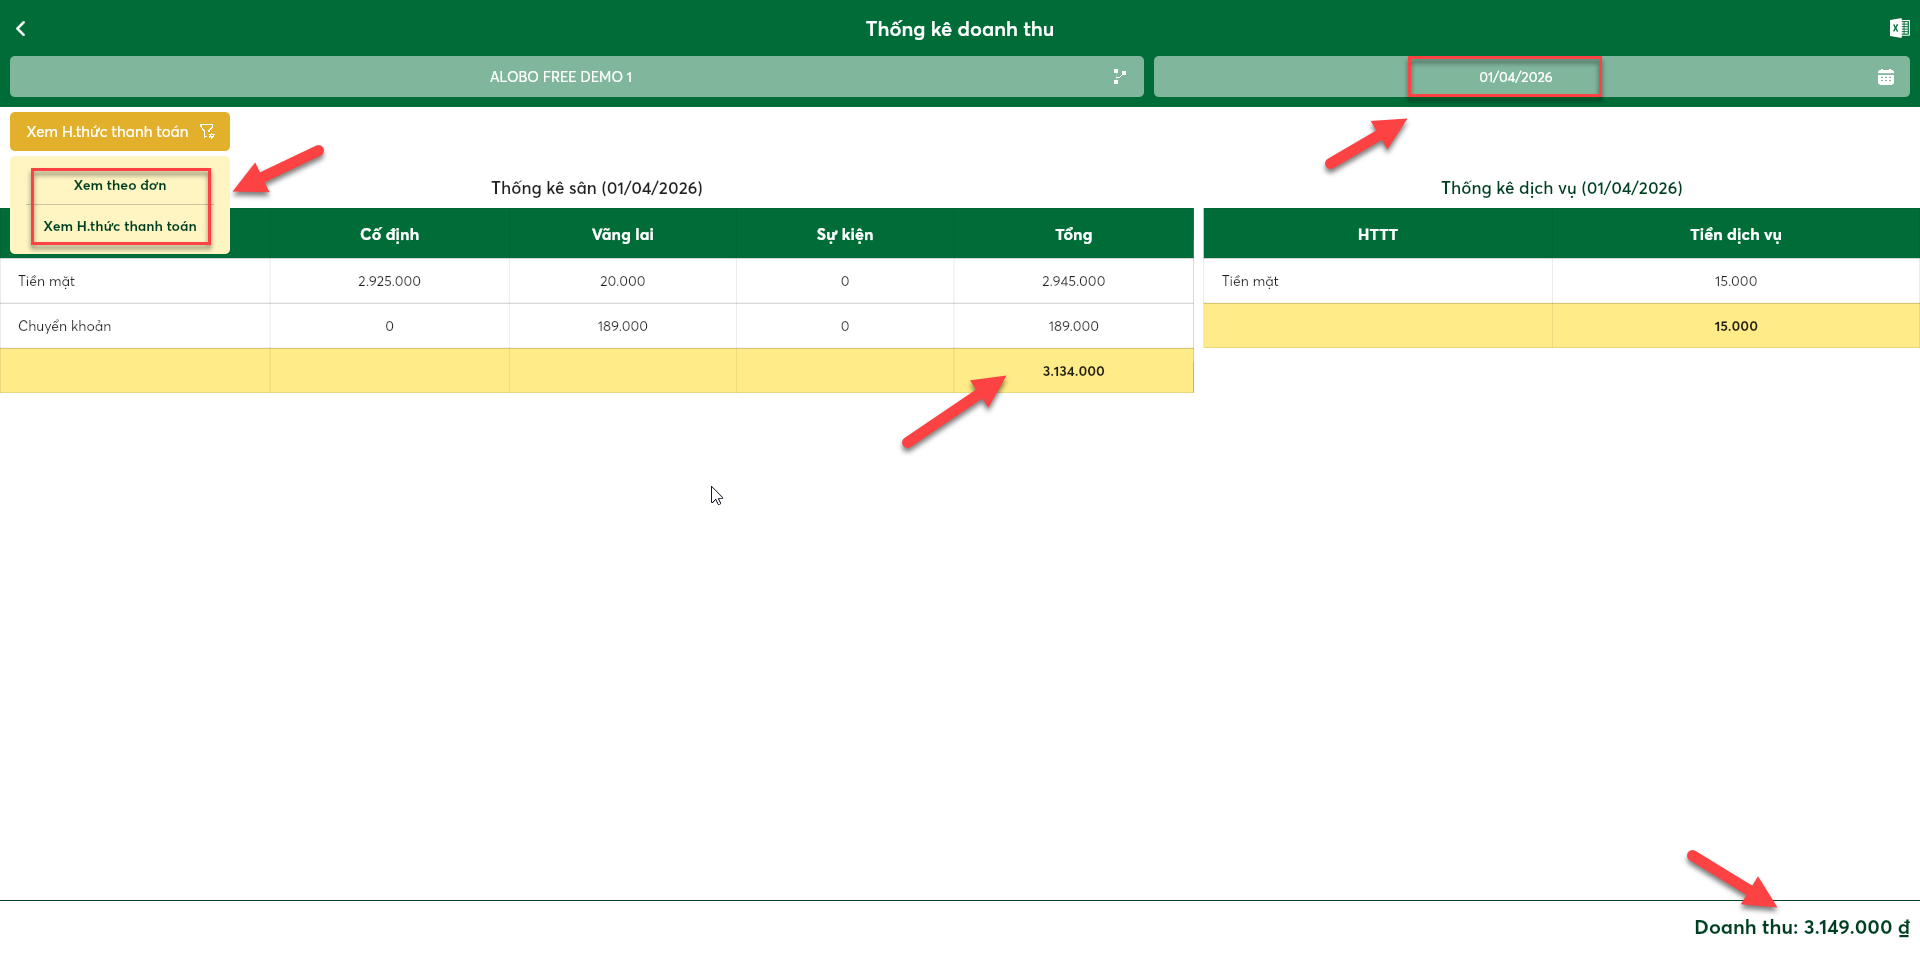Image resolution: width=1920 pixels, height=953 pixels.
Task: Click the Vãng lai column header
Action: 622,234
